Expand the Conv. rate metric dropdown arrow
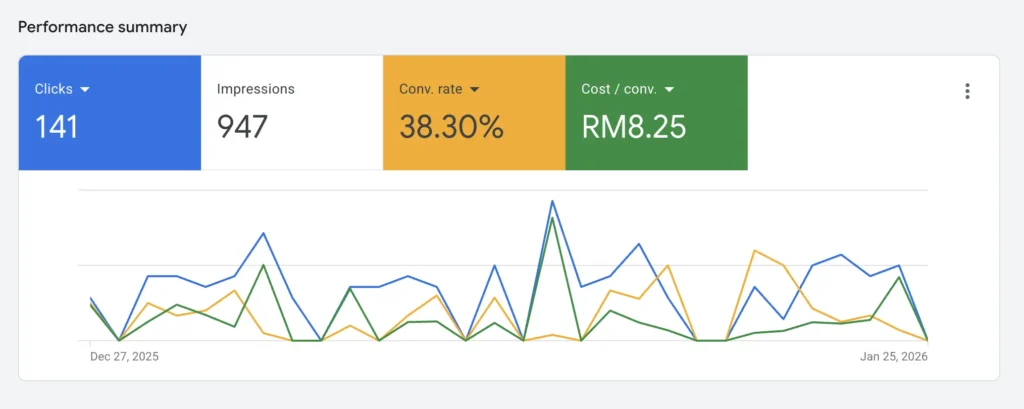1024x409 pixels. [x=474, y=89]
